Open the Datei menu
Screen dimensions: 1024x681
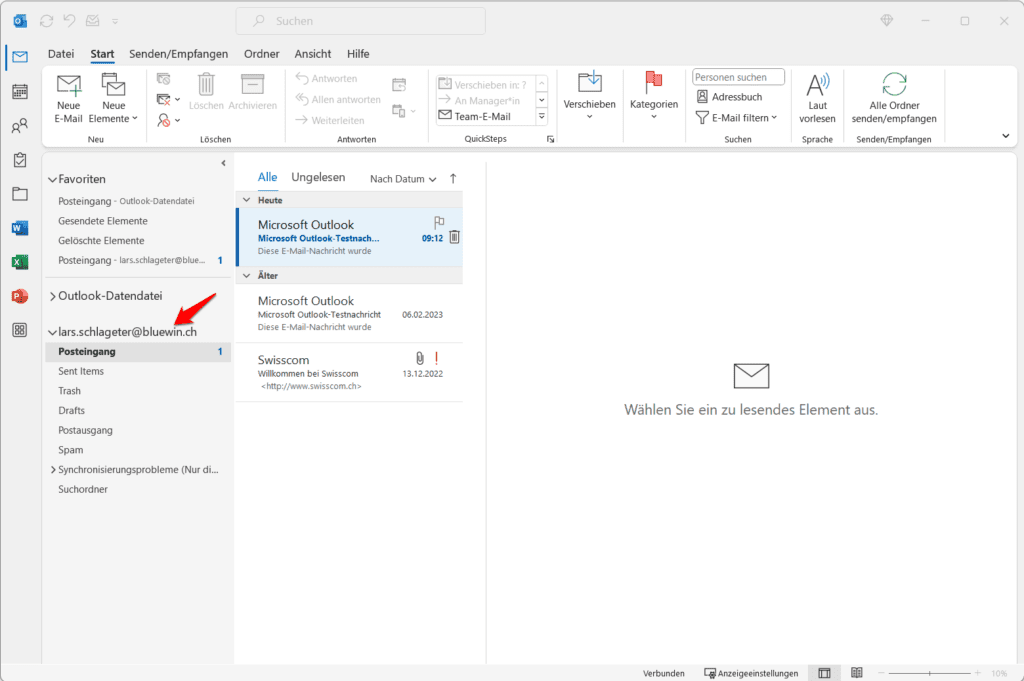(x=61, y=54)
